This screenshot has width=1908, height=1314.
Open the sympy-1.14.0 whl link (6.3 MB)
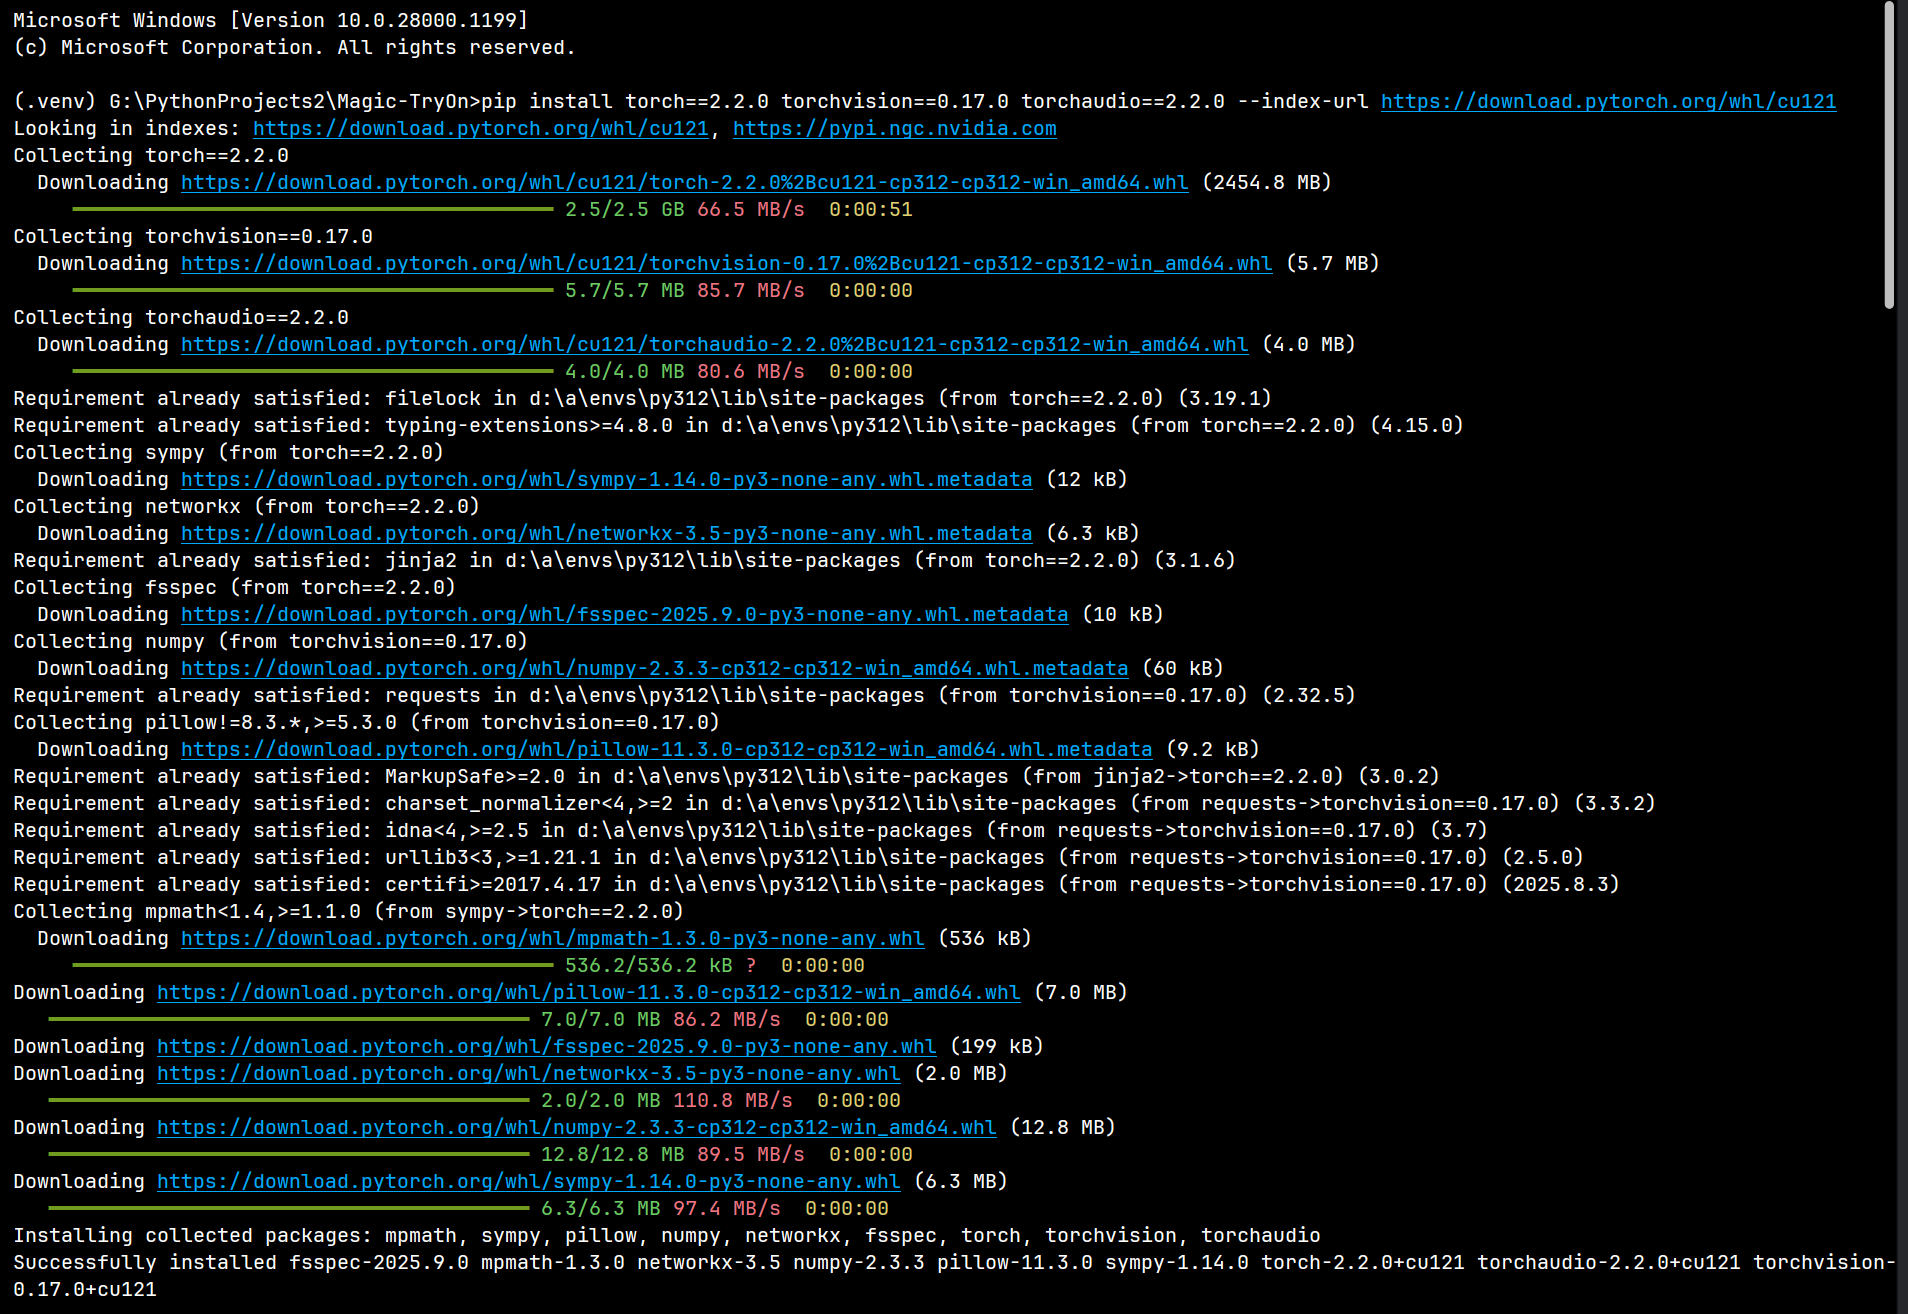click(x=528, y=1181)
